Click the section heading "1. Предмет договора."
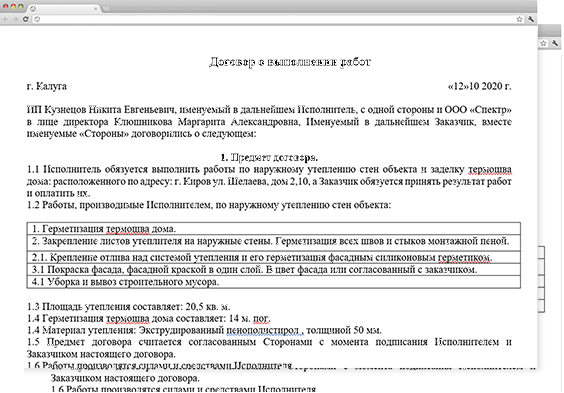This screenshot has height=393, width=564. pyautogui.click(x=269, y=157)
